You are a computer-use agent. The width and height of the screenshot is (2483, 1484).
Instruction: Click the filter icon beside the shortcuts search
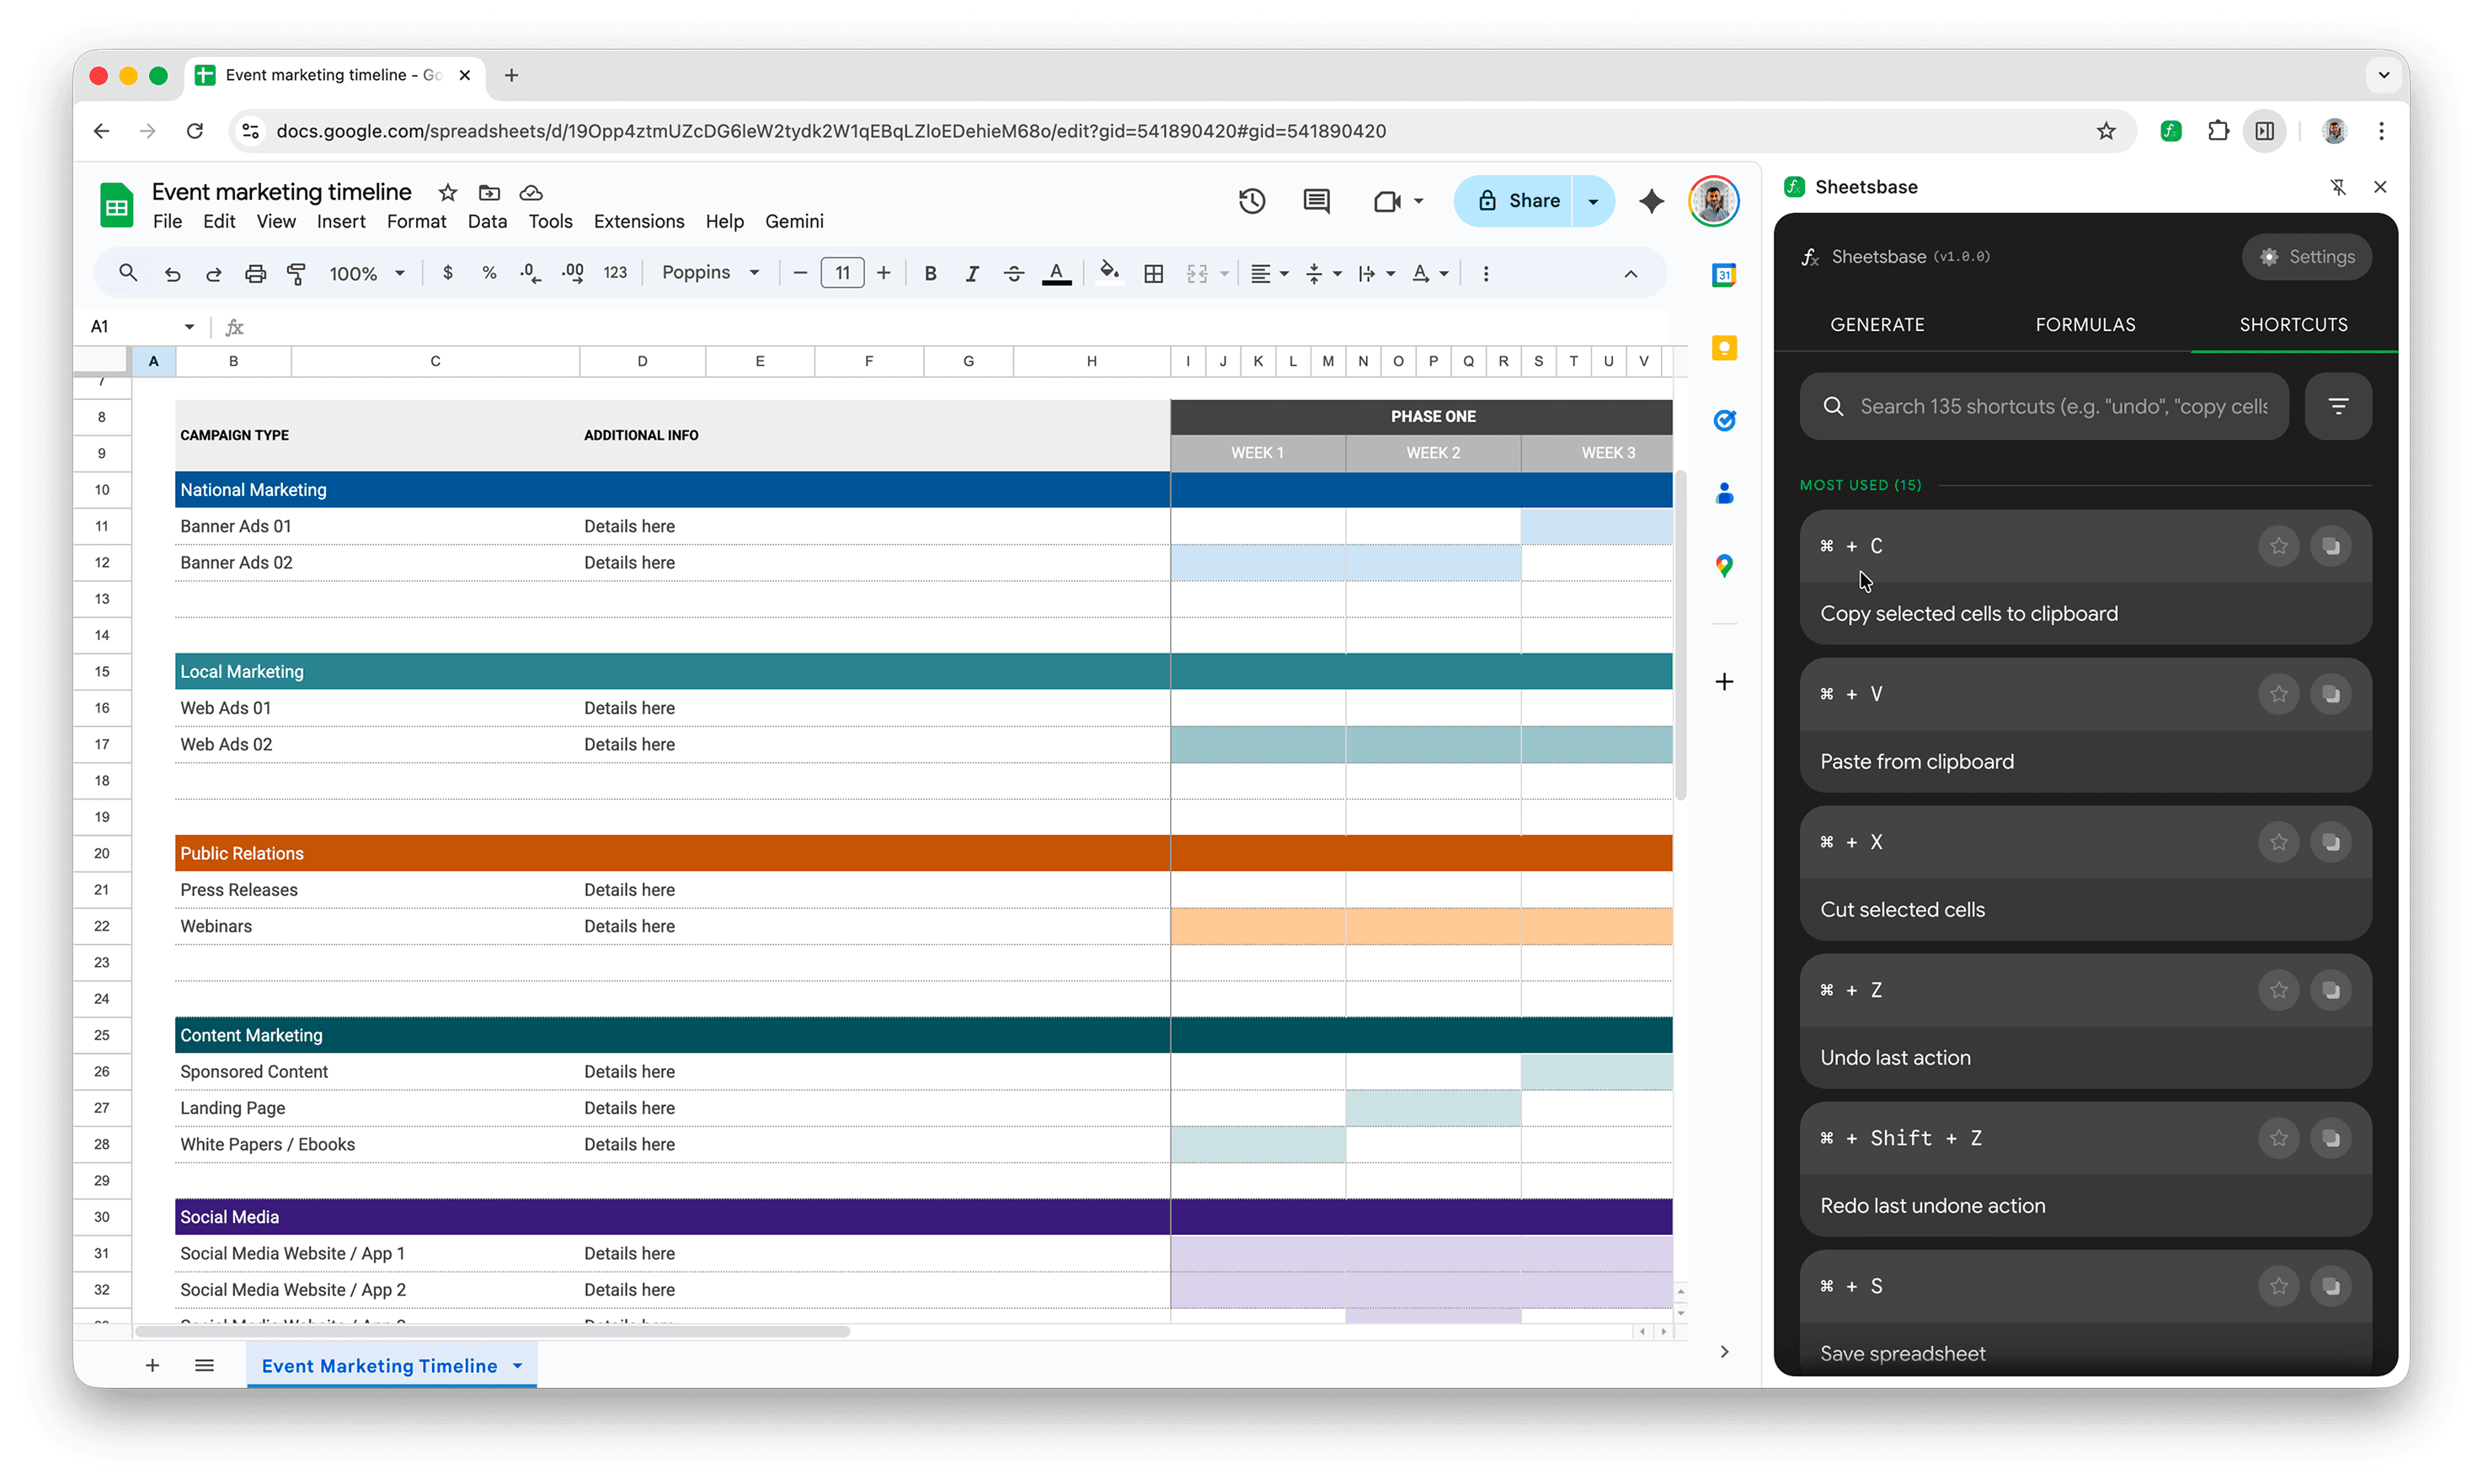point(2339,406)
